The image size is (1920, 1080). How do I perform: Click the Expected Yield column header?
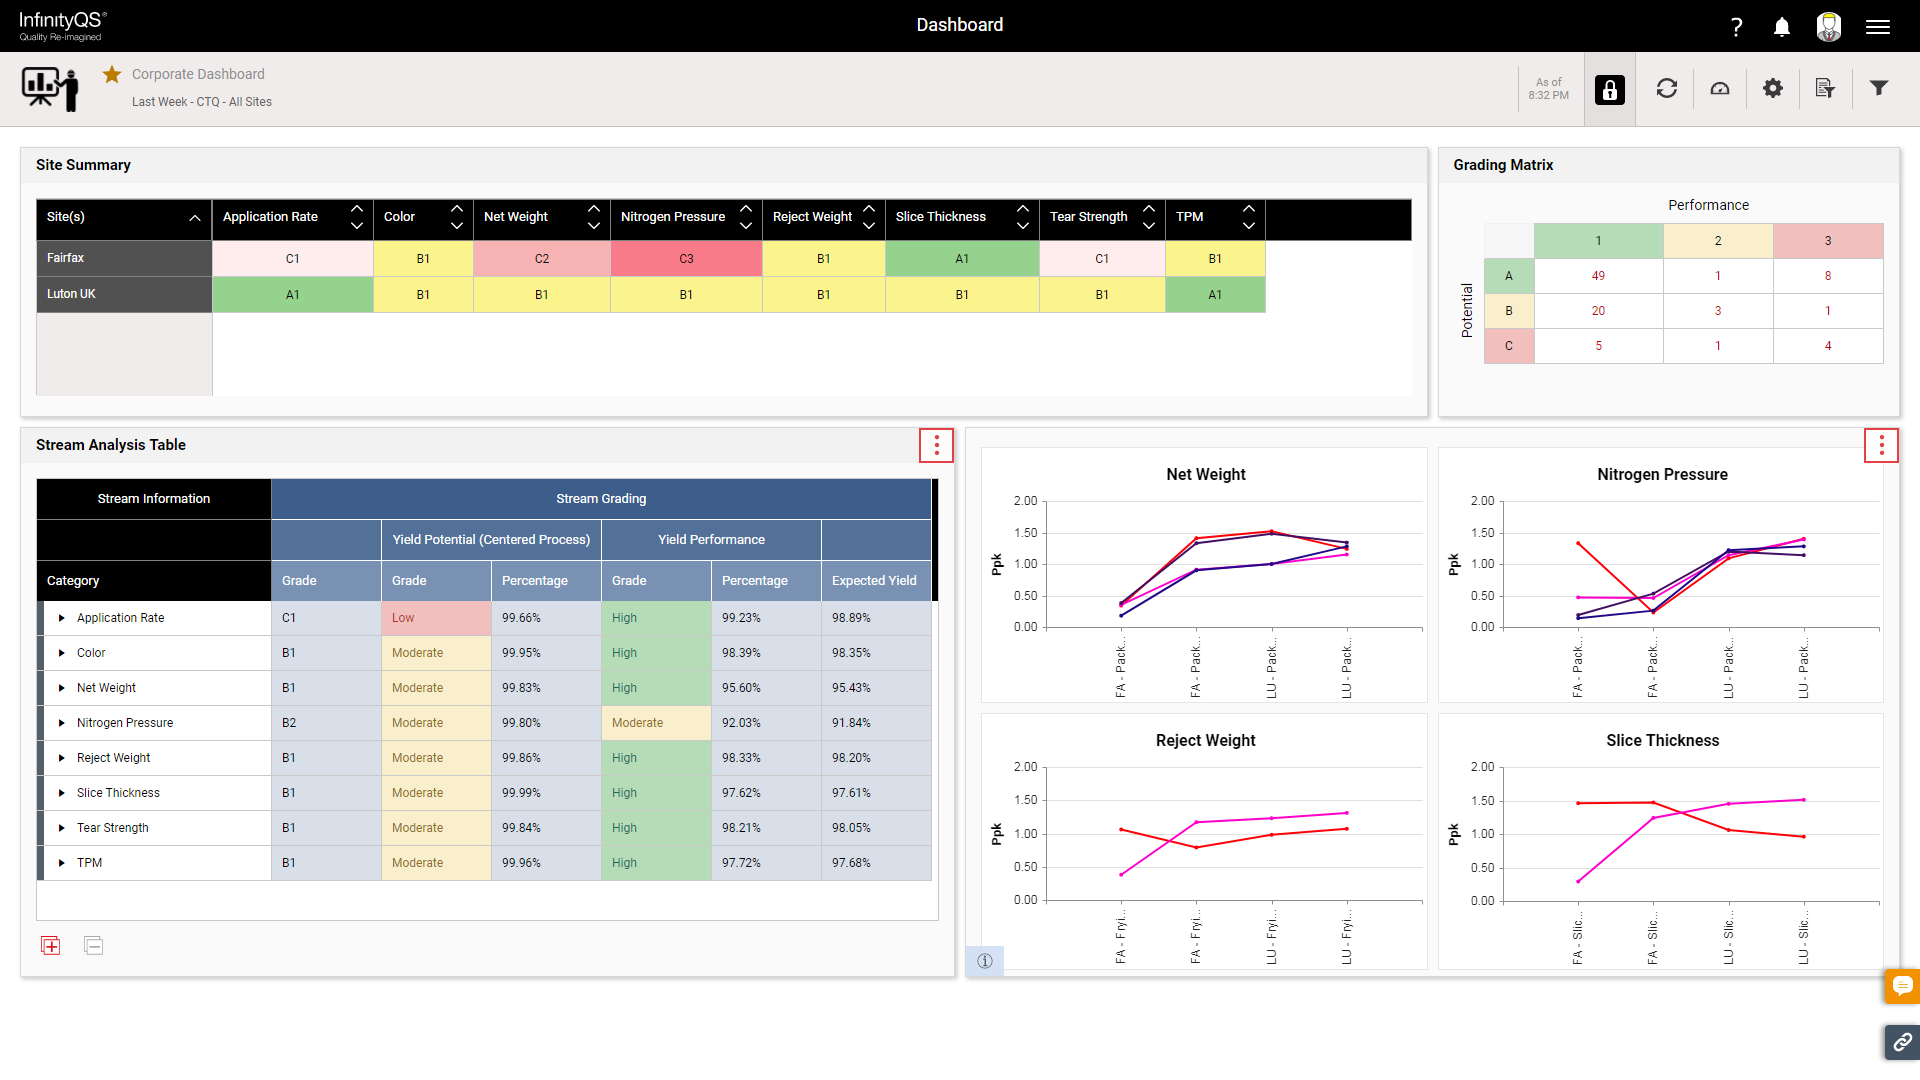[x=874, y=581]
